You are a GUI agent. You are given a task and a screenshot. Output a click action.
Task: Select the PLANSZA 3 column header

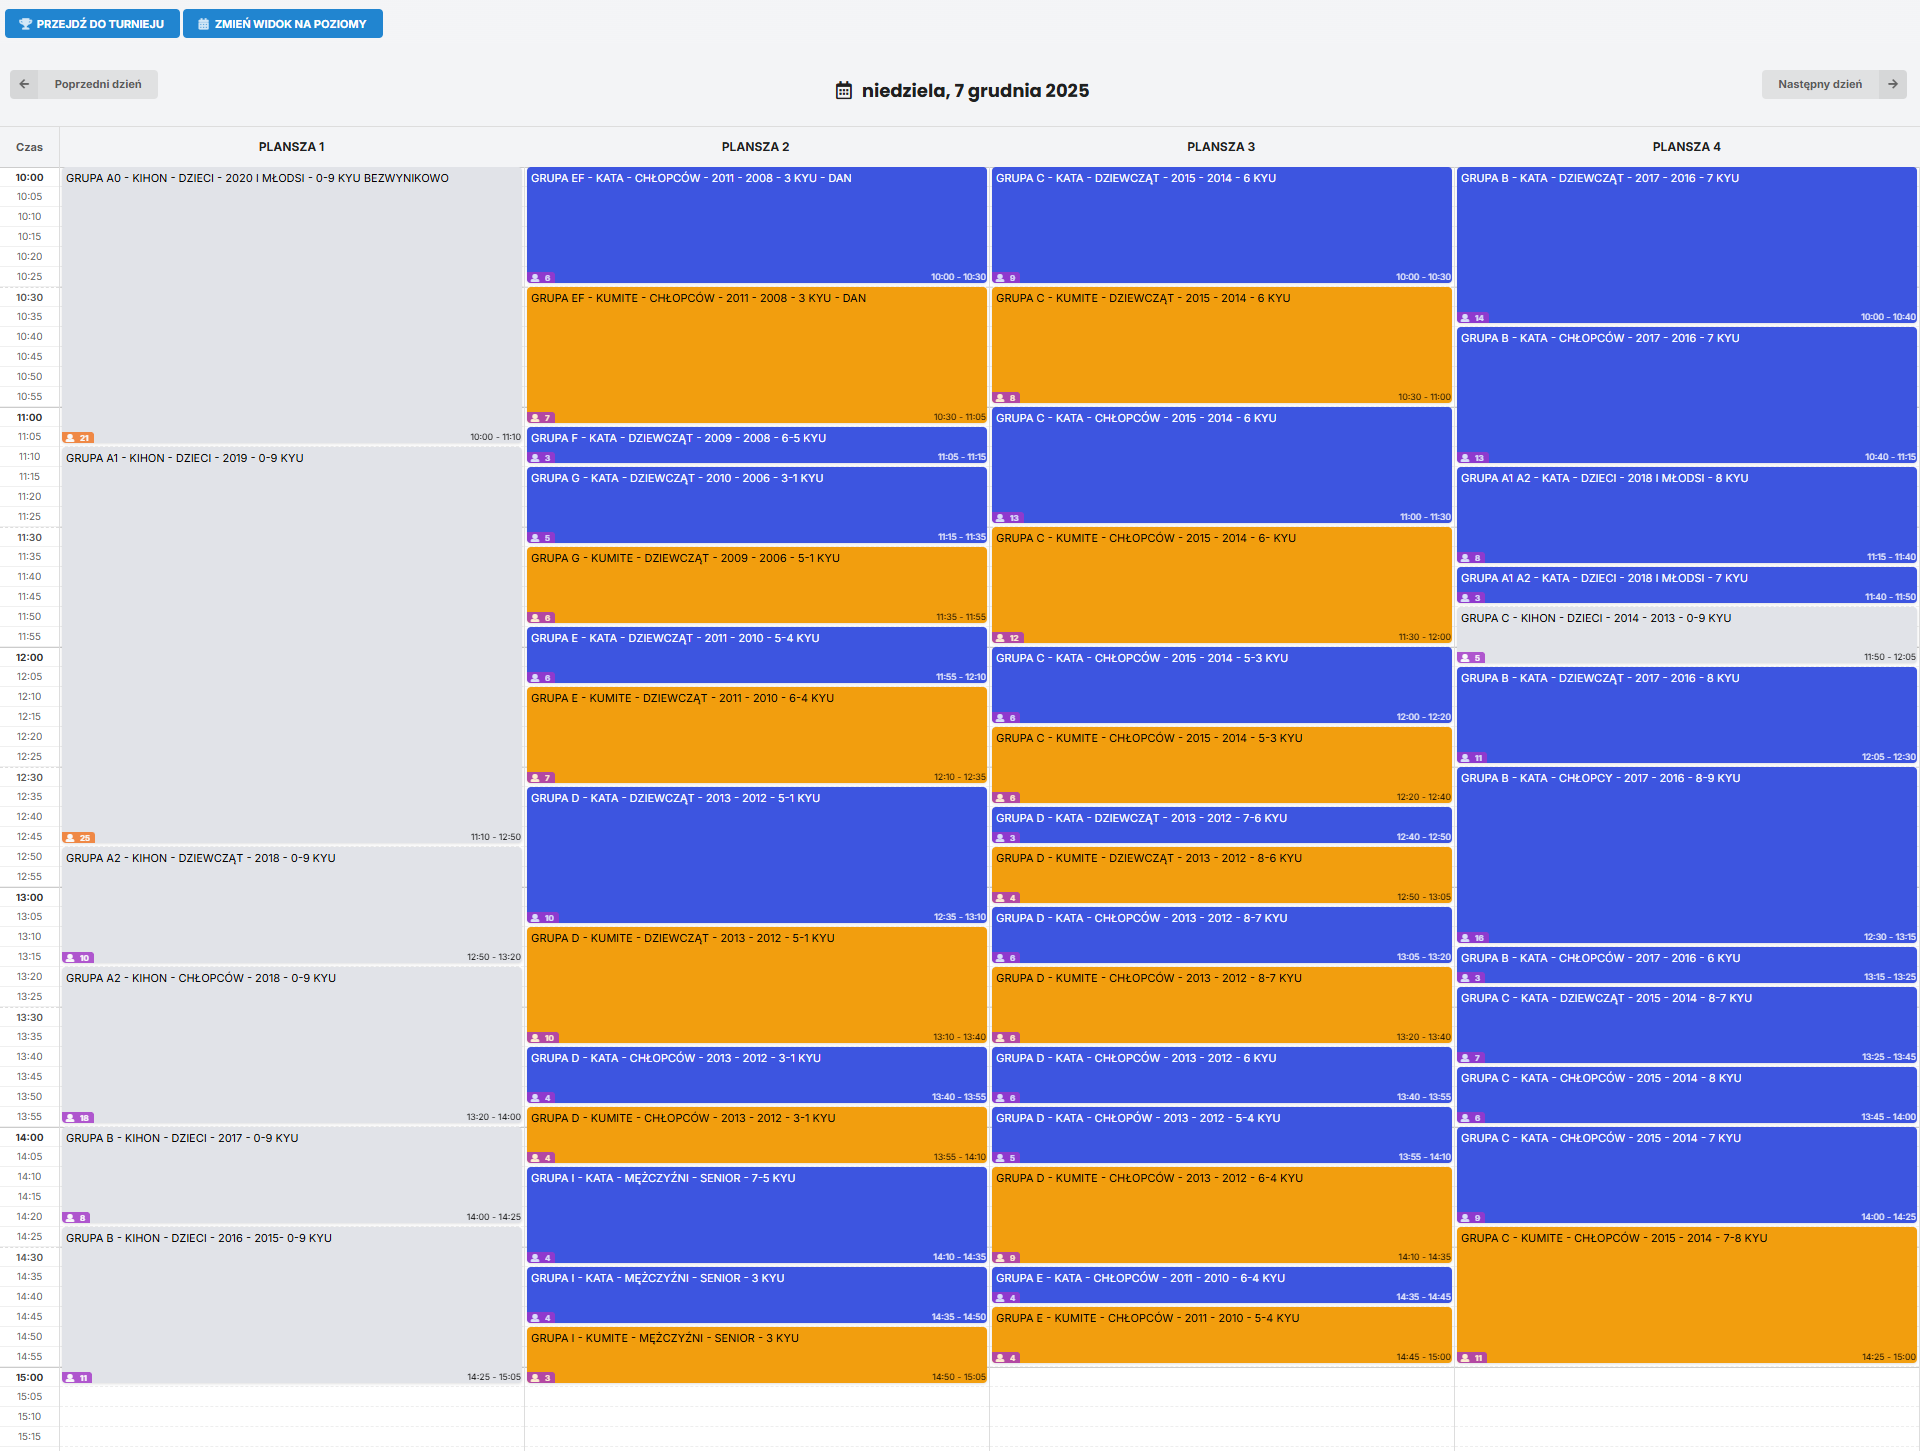1221,147
